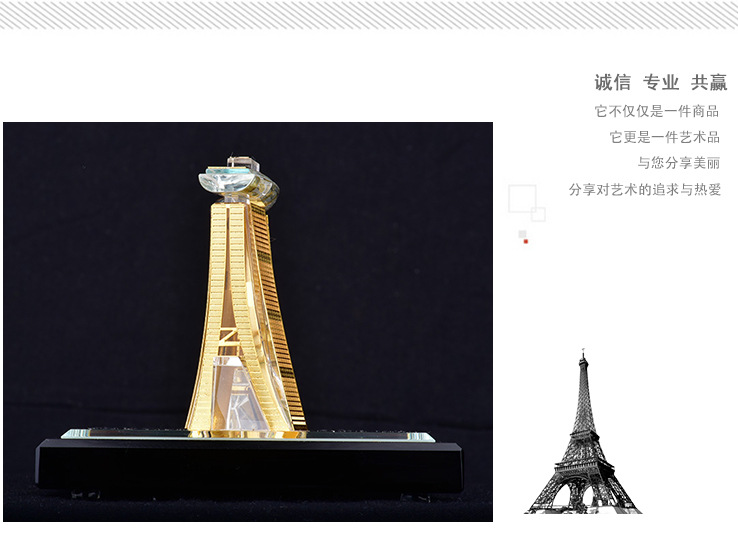This screenshot has height=542, width=738.
Task: Click the 诚信 专业 共赢 heading
Action: 660,82
